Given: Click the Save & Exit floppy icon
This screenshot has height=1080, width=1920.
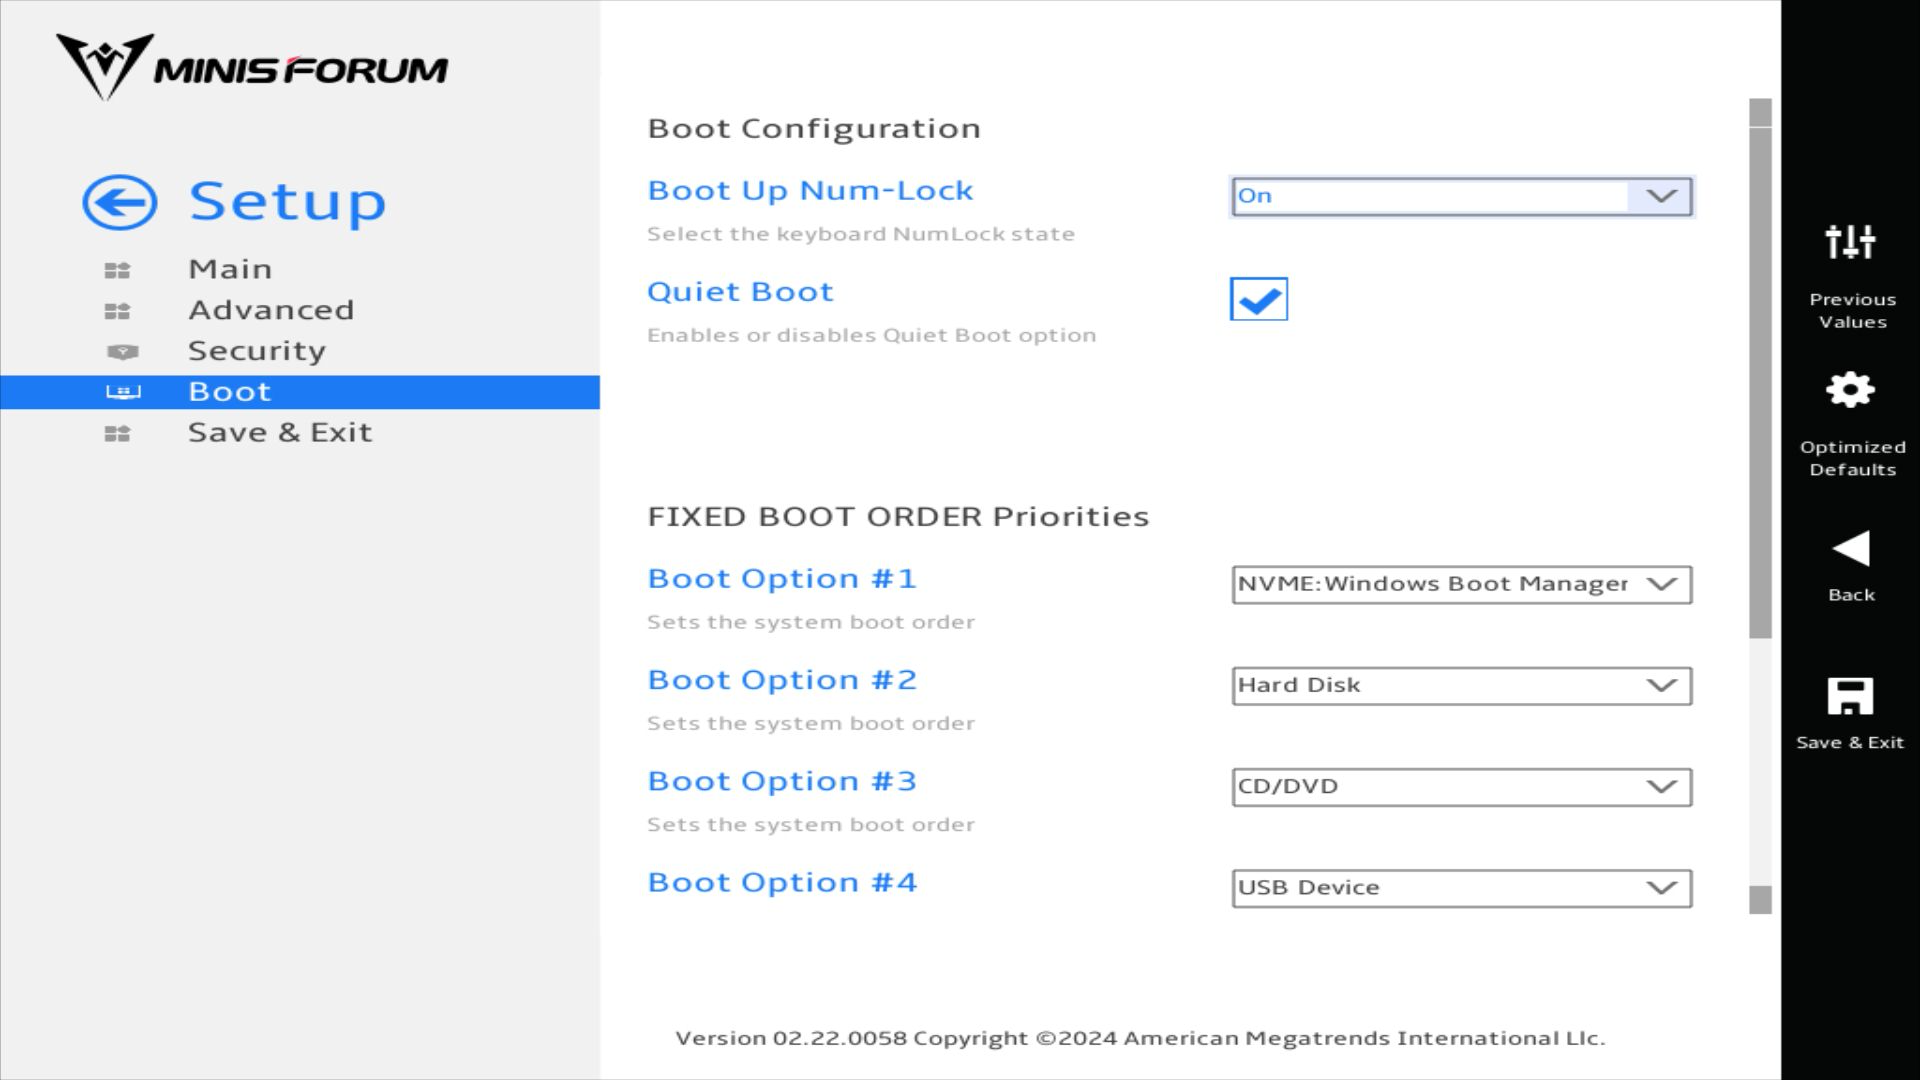Looking at the screenshot, I should (1850, 696).
